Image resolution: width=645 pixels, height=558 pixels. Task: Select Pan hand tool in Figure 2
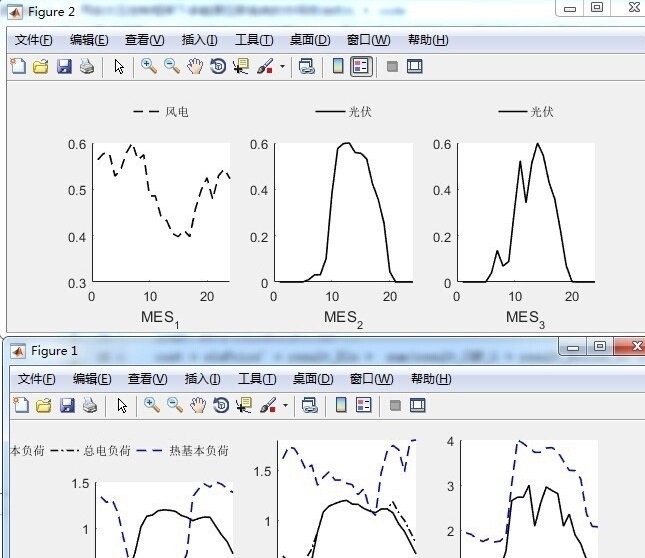point(195,66)
